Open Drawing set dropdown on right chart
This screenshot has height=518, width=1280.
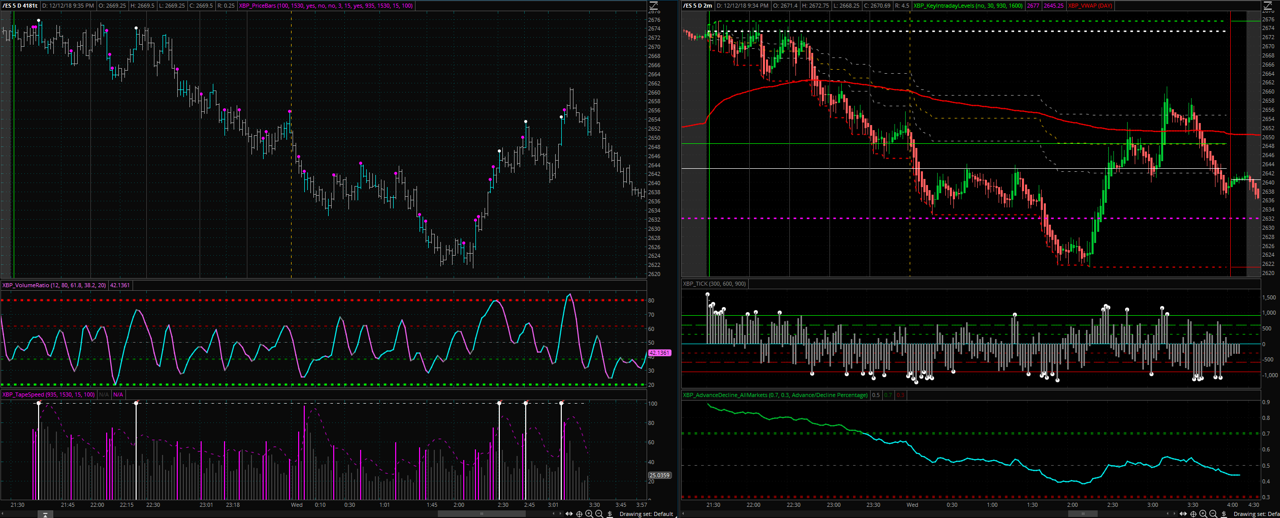point(1258,513)
